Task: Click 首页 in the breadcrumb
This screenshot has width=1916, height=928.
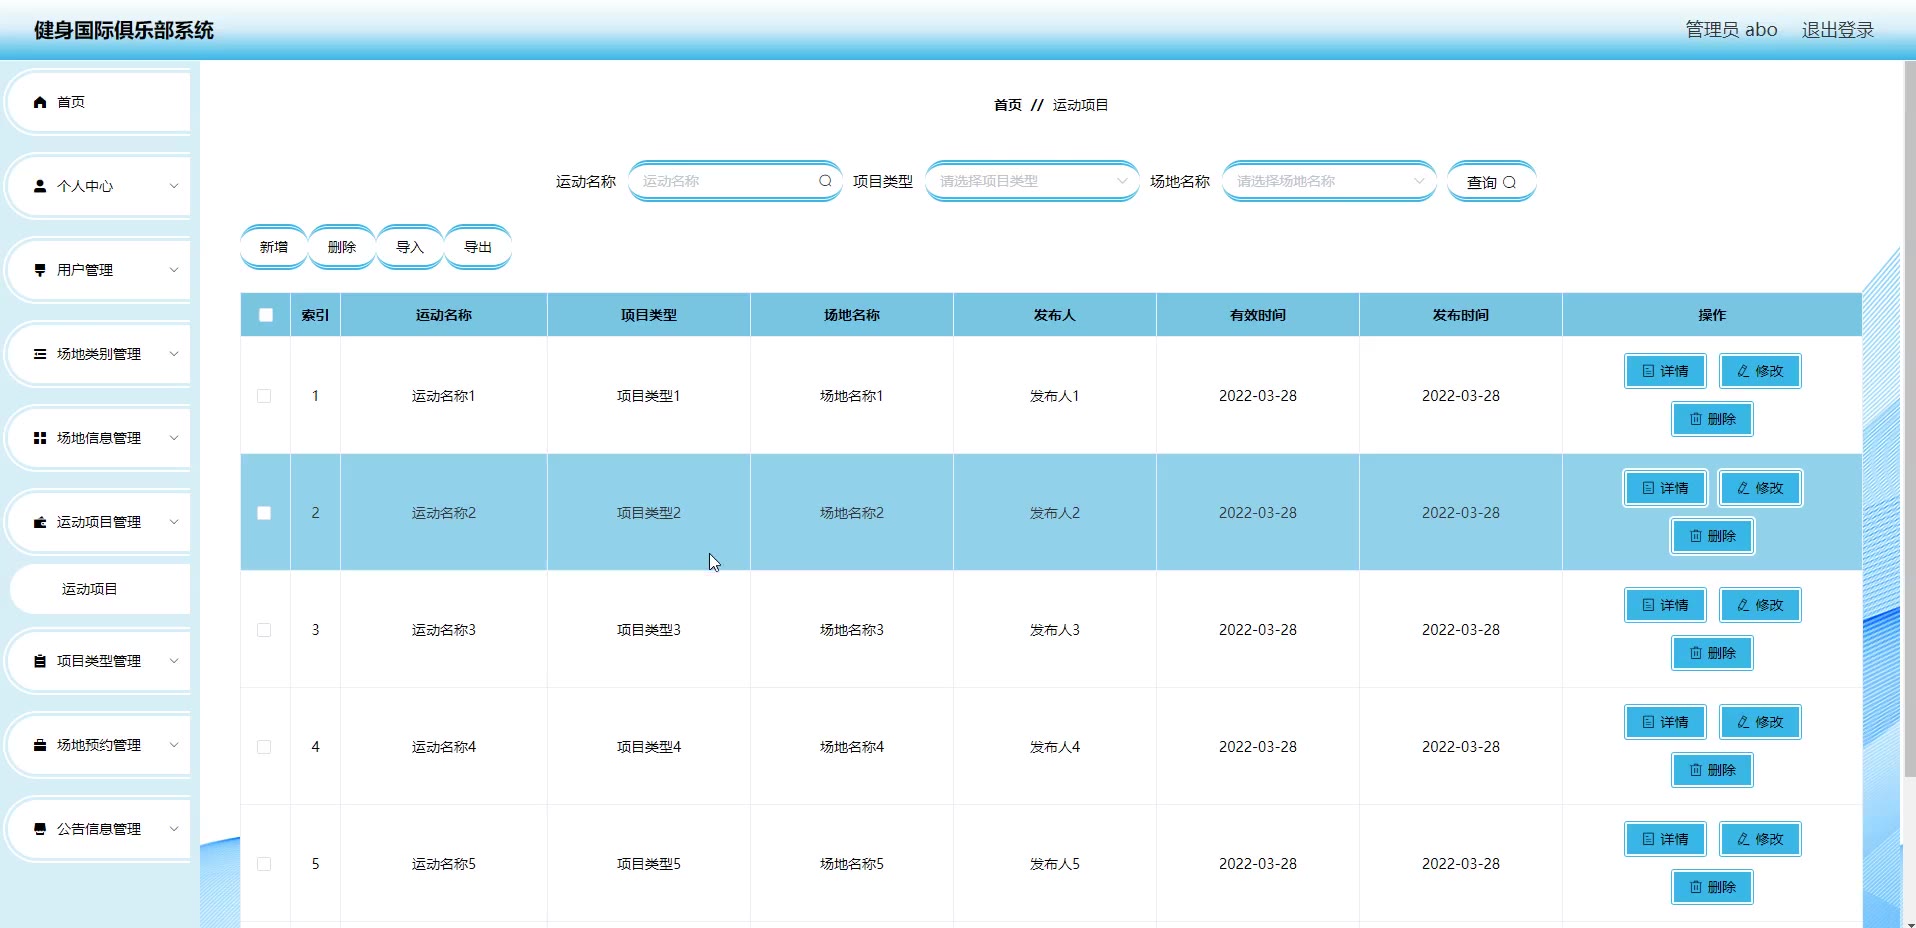Action: (x=1008, y=105)
